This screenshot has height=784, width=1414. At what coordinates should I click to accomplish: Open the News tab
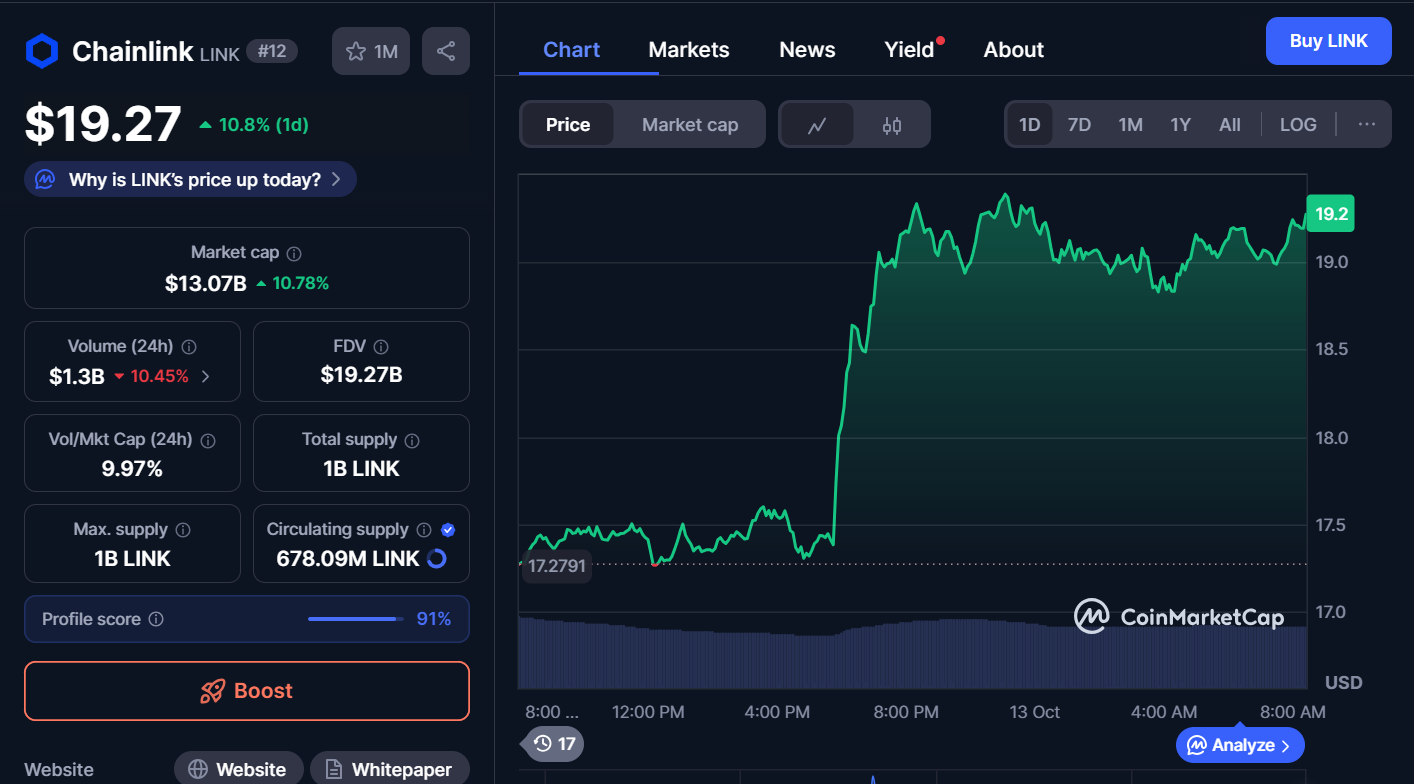(x=806, y=50)
